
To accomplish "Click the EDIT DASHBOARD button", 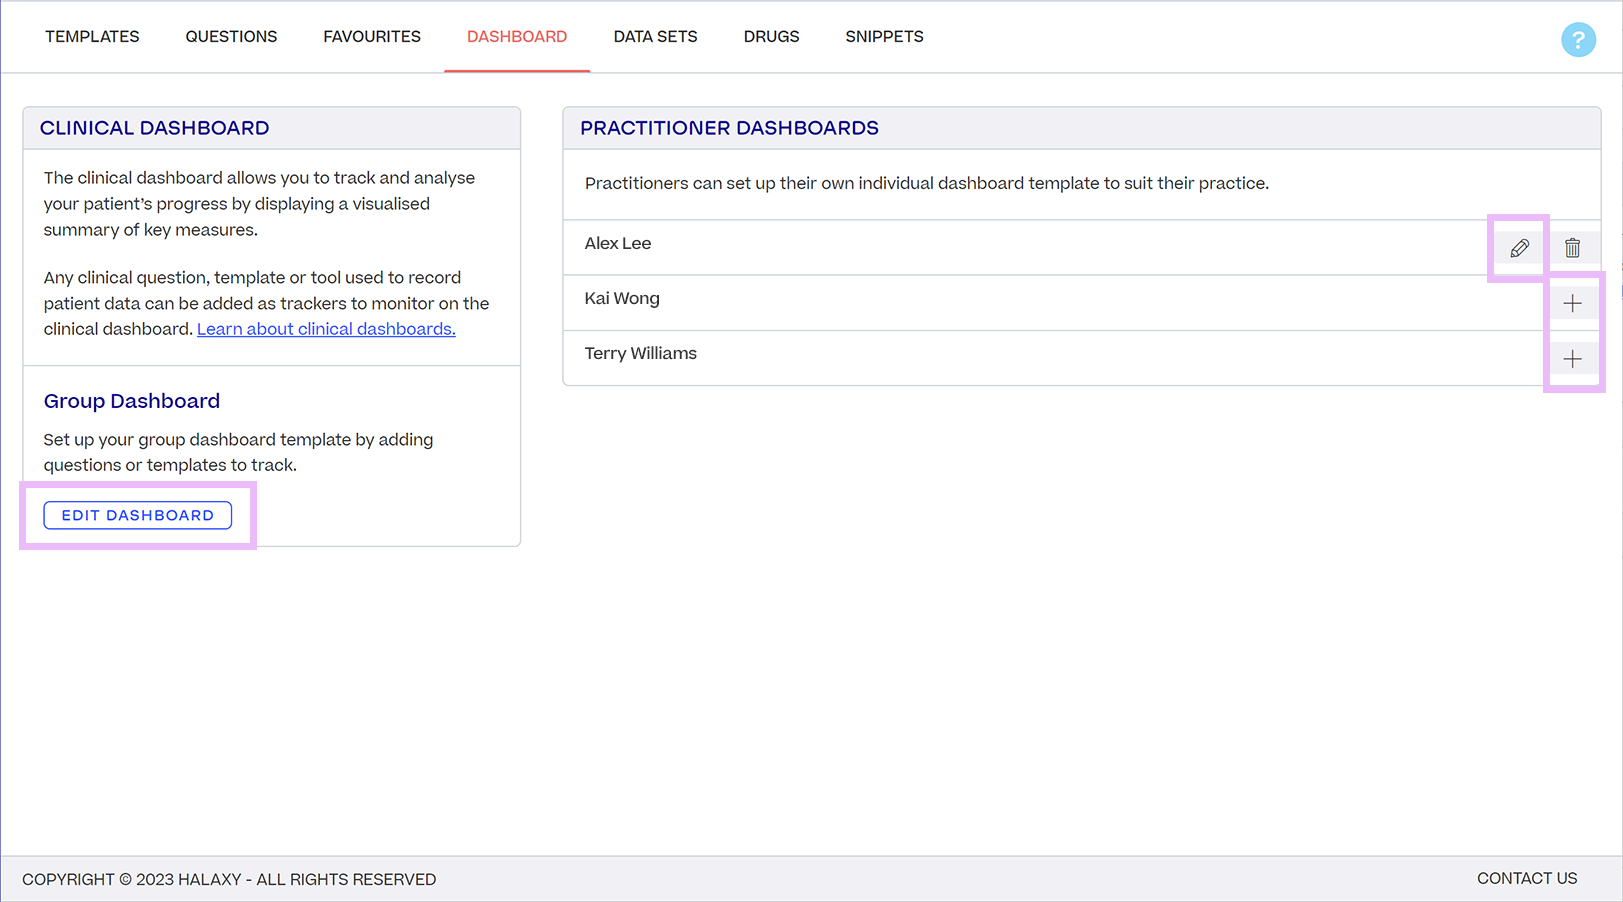I will click(137, 515).
